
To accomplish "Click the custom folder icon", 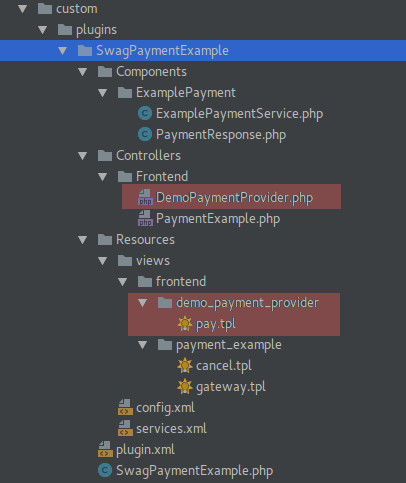I will click(x=45, y=9).
